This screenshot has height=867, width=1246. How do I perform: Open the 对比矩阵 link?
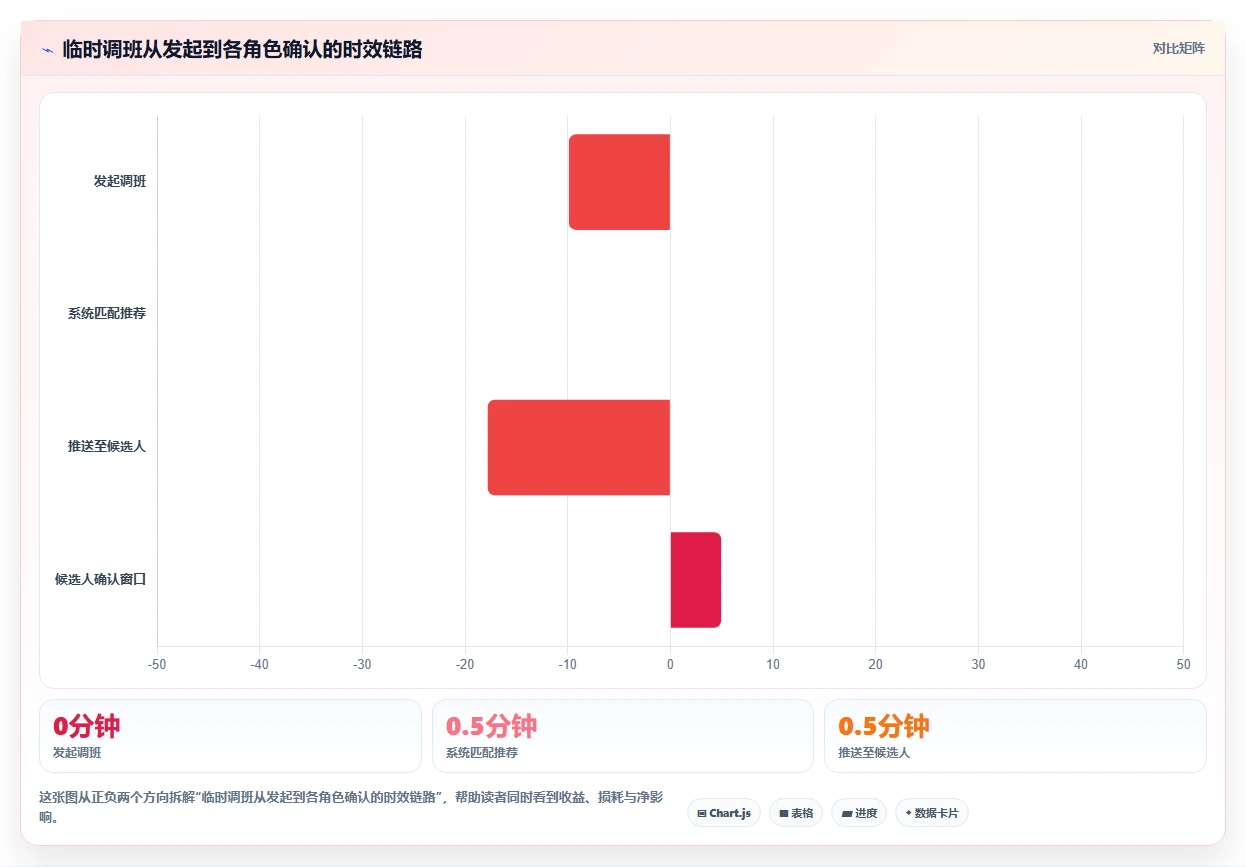[x=1178, y=48]
